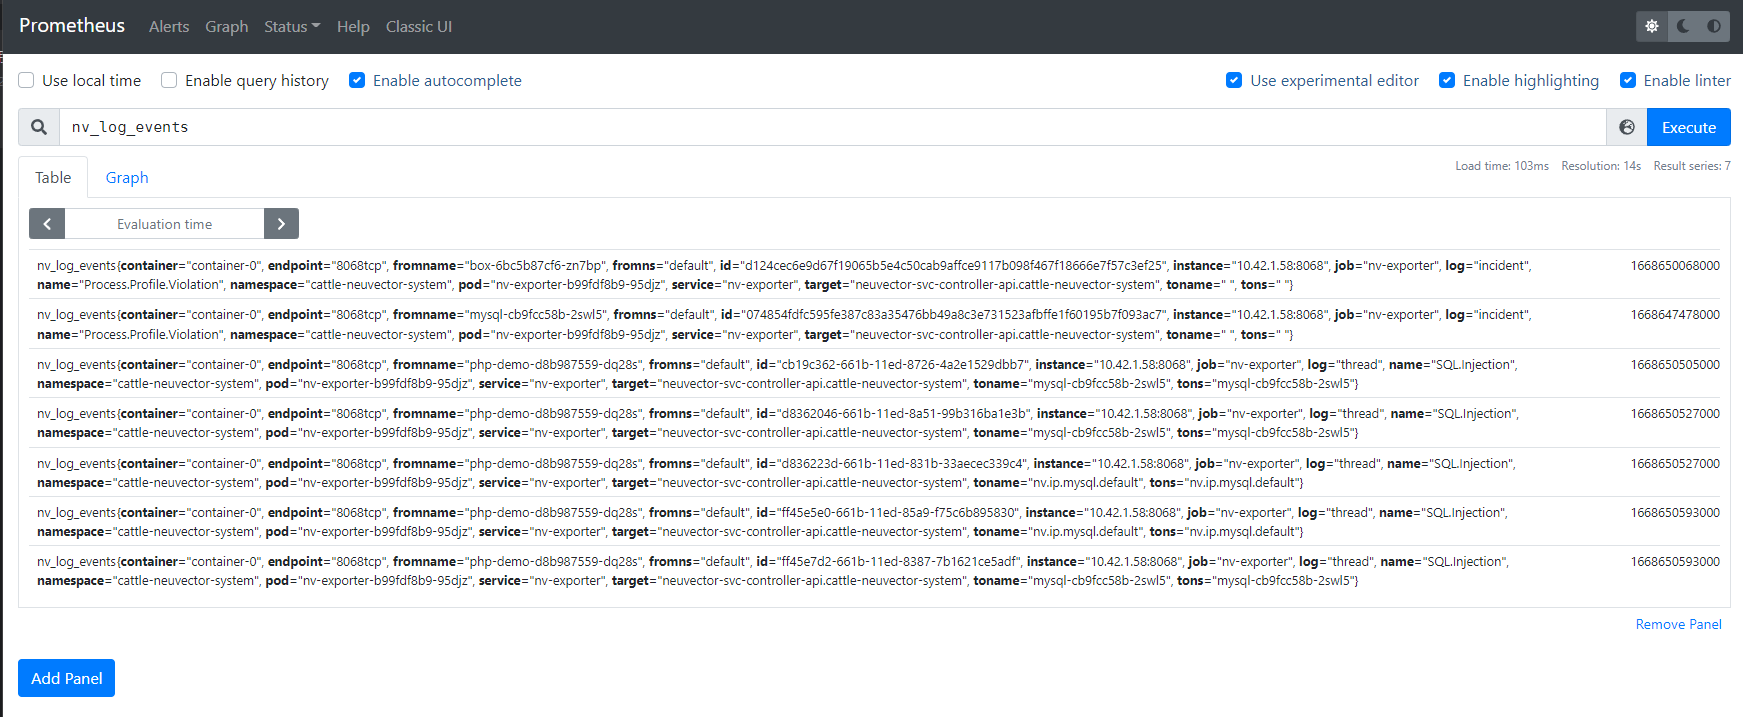Select the Table tab
Screen dimensions: 1743x717
[x=53, y=177]
